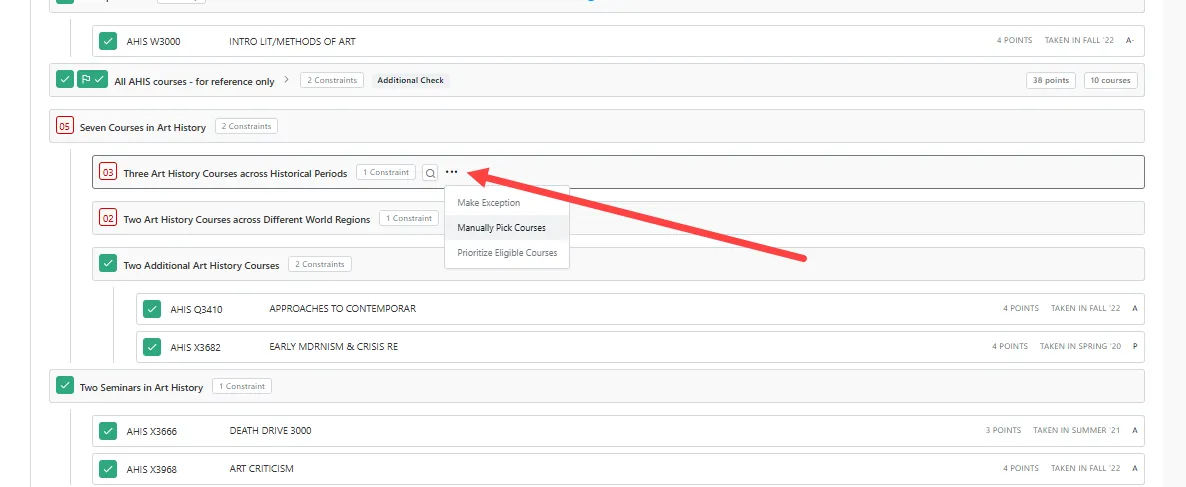This screenshot has width=1186, height=487.
Task: Select Three Art History Courses across Historical Periods
Action: [235, 173]
